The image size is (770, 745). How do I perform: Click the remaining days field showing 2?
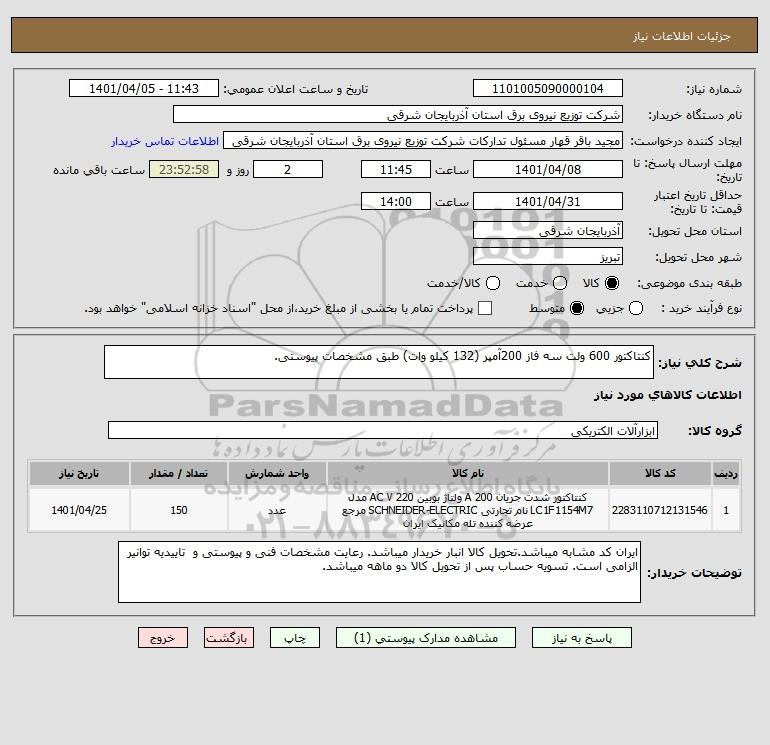click(287, 169)
